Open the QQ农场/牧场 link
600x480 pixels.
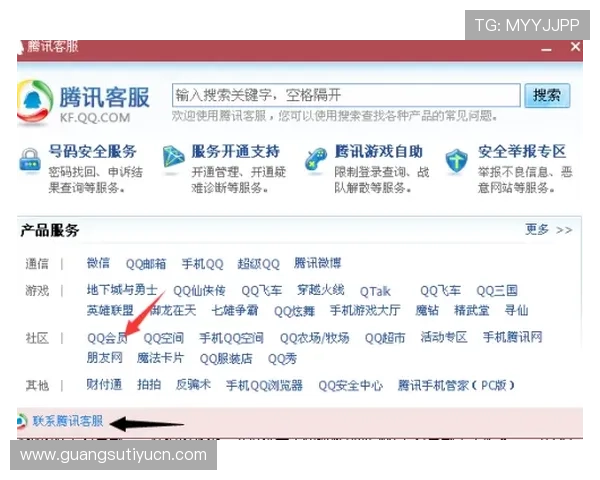pos(315,338)
